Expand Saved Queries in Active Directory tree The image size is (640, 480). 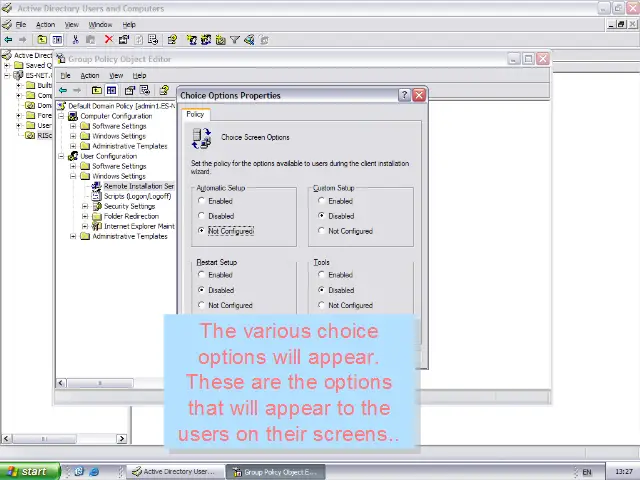click(x=7, y=65)
